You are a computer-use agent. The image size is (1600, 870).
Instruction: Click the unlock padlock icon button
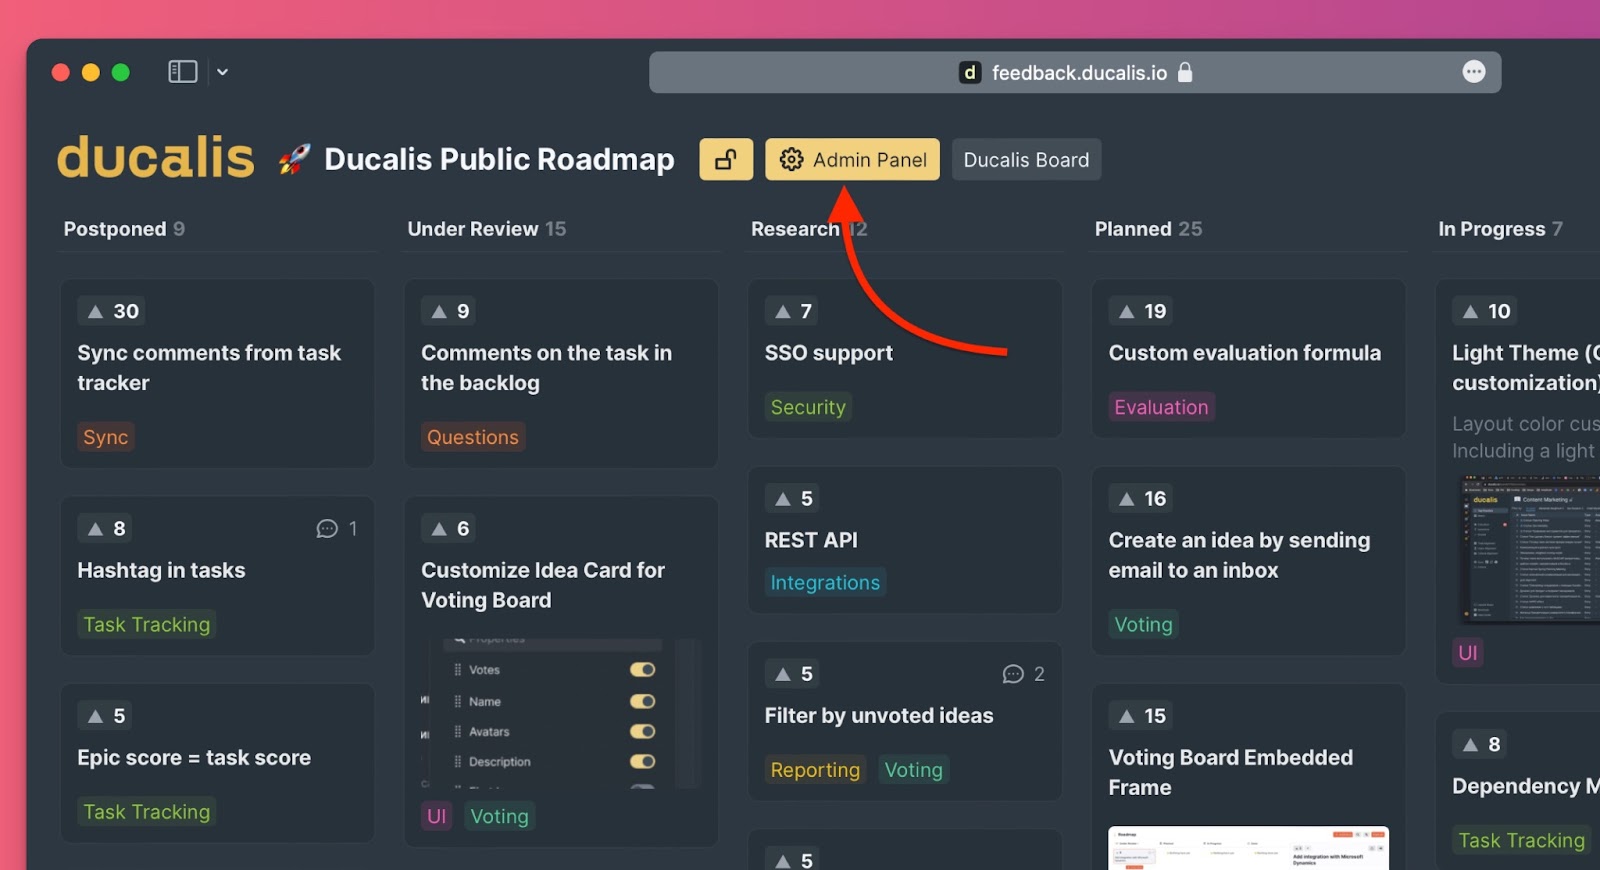726,159
